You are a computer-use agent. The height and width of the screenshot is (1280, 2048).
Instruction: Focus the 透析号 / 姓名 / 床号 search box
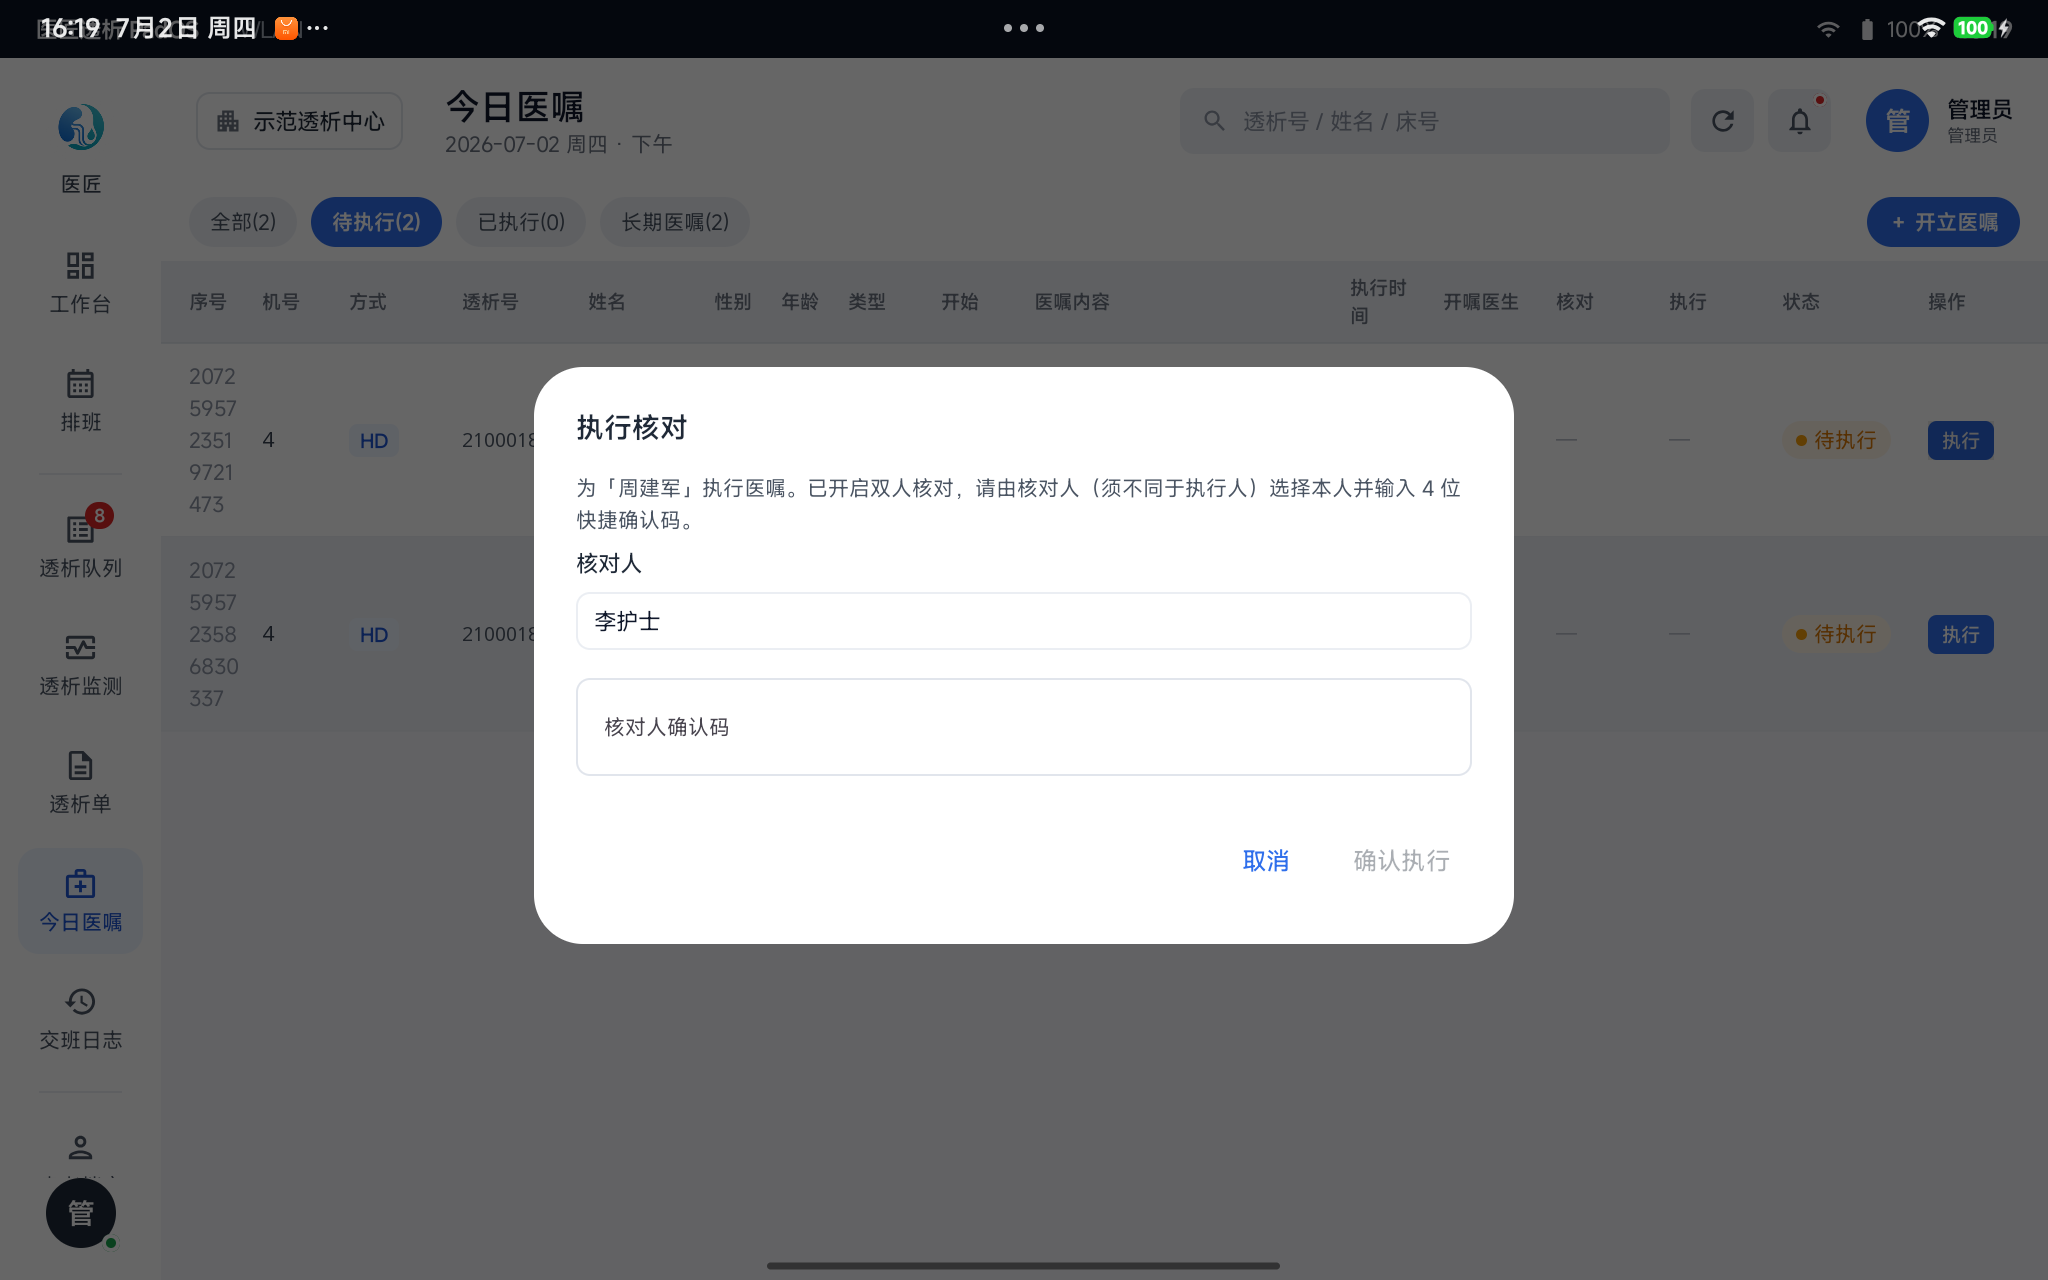[1424, 121]
